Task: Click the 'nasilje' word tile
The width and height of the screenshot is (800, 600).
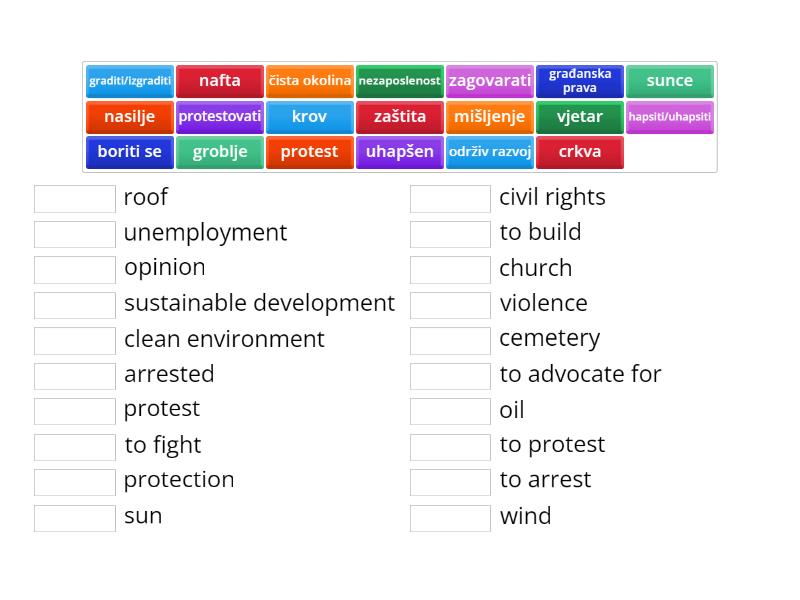Action: 130,117
